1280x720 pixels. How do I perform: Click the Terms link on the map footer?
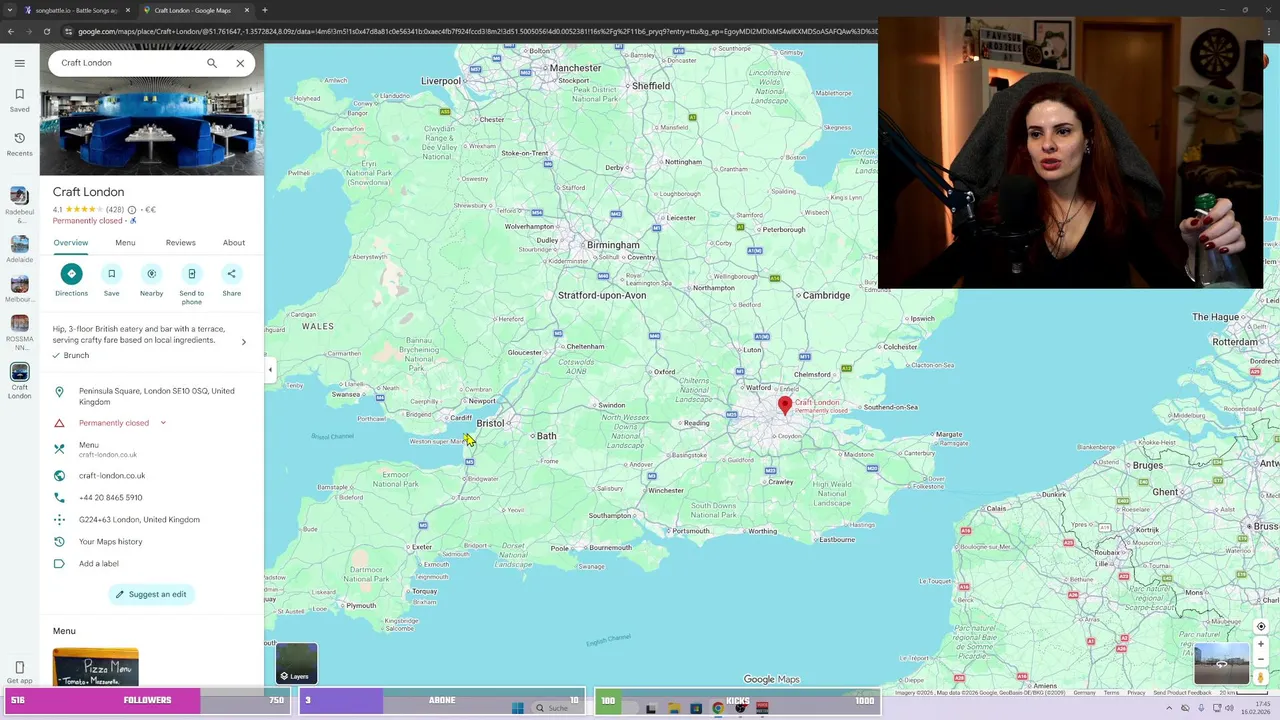point(1111,692)
